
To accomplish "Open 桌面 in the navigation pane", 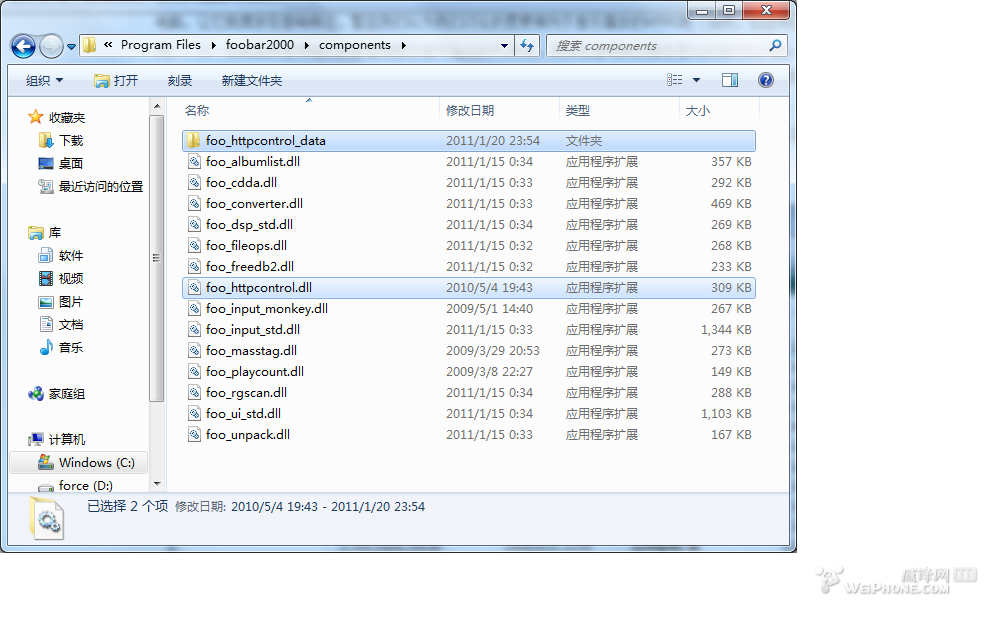I will [x=61, y=164].
